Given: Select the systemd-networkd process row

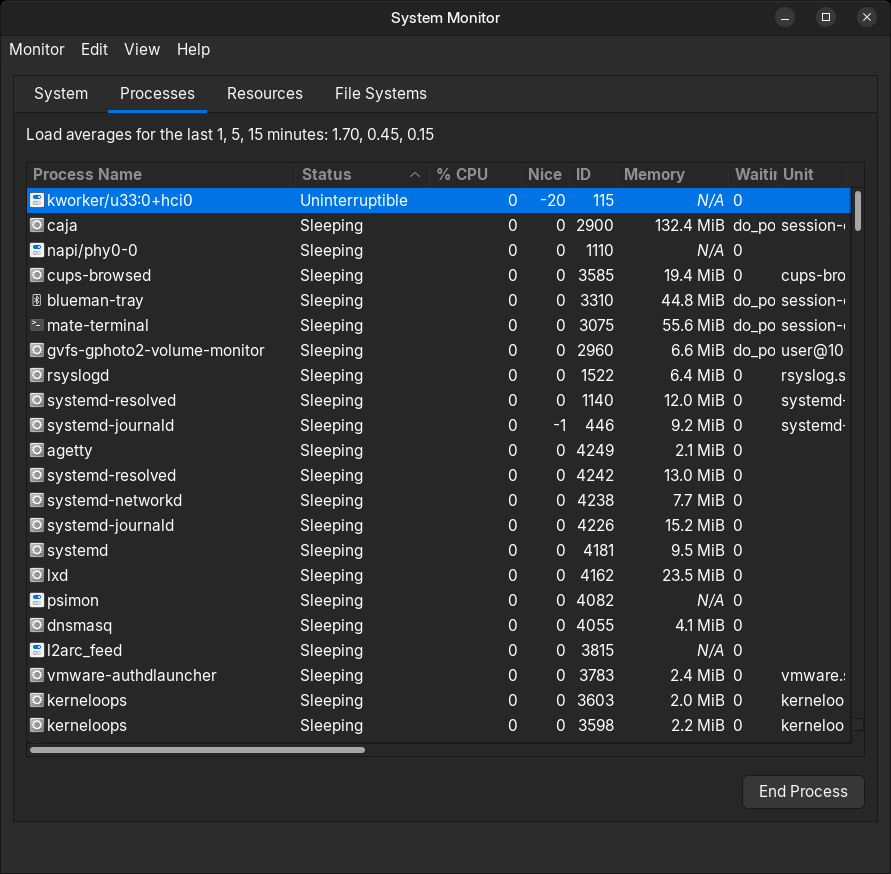Looking at the screenshot, I should coord(114,500).
